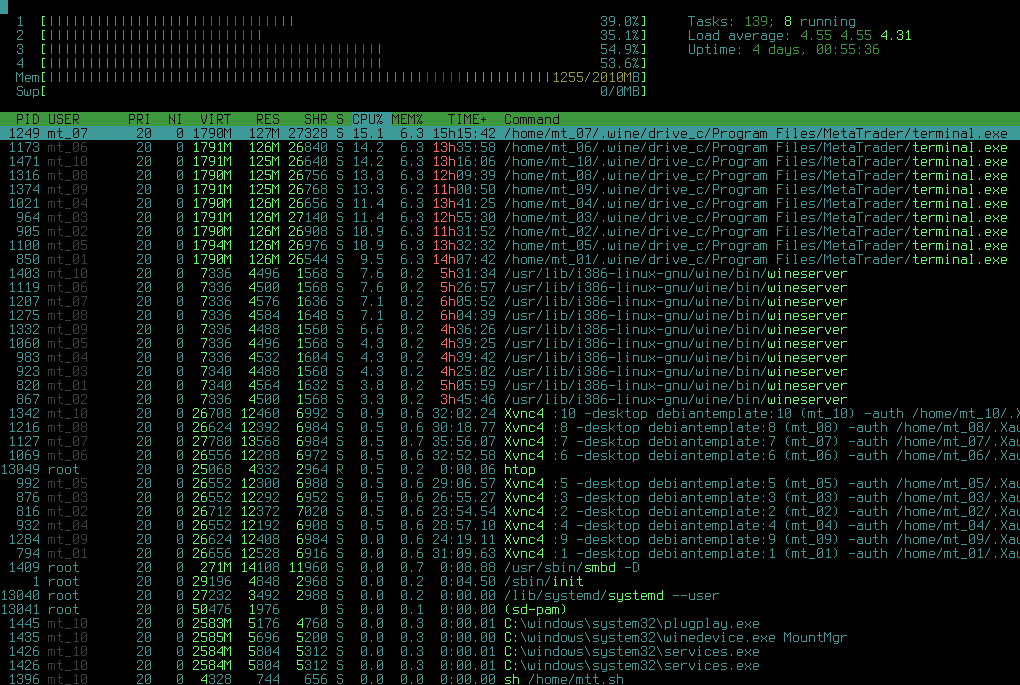Viewport: 1020px width, 685px height.
Task: Select Xvnc4 :6 process 1069
Action: click(510, 455)
